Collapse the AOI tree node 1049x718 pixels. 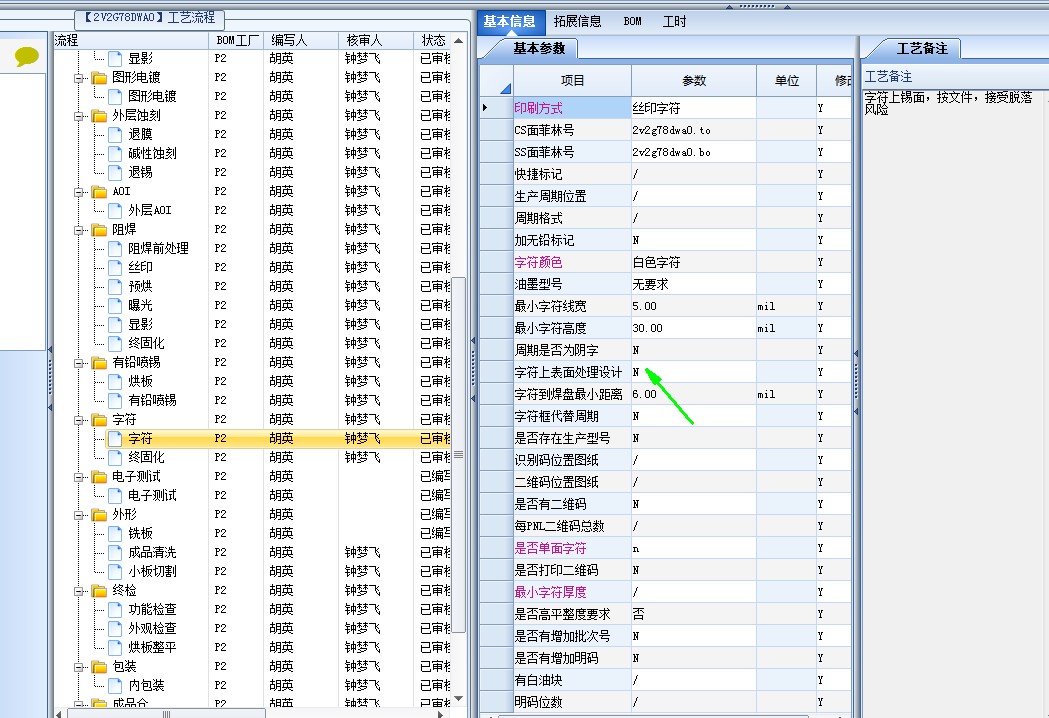tap(79, 192)
